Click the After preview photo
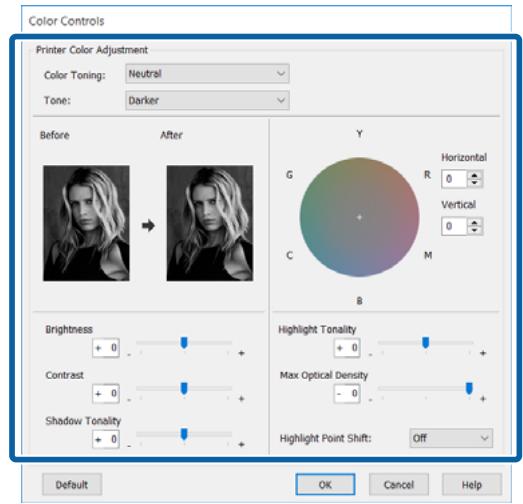The height and width of the screenshot is (504, 523). click(210, 223)
